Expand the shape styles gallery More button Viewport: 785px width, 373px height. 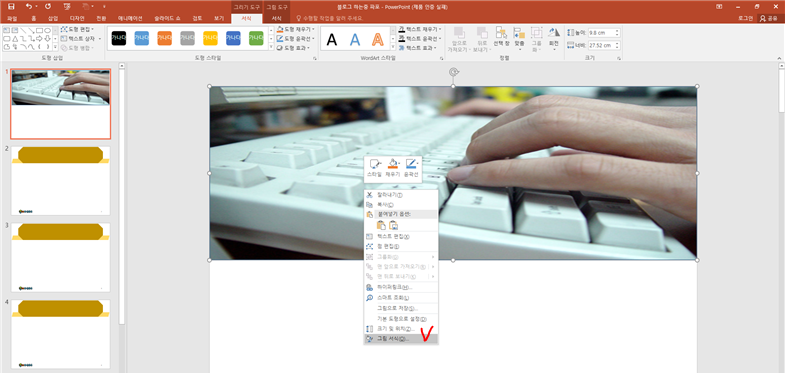[271, 47]
